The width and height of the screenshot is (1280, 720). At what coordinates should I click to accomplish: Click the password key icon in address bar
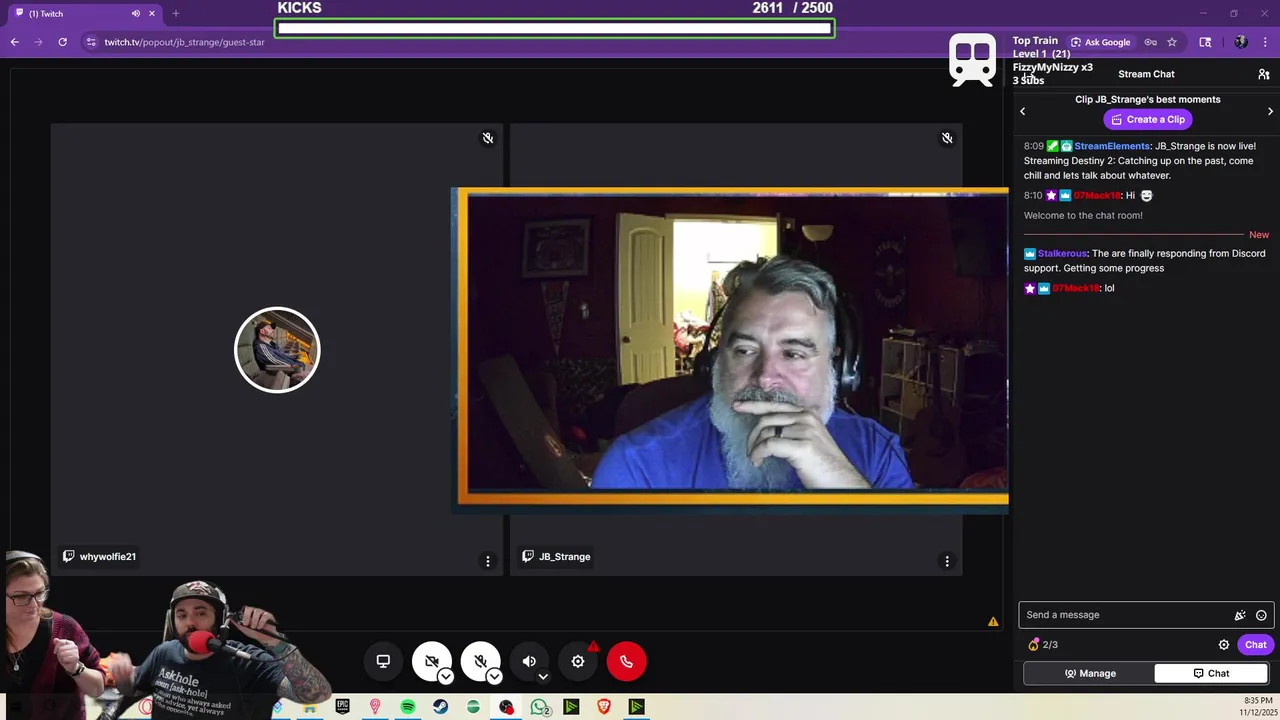pyautogui.click(x=1150, y=42)
